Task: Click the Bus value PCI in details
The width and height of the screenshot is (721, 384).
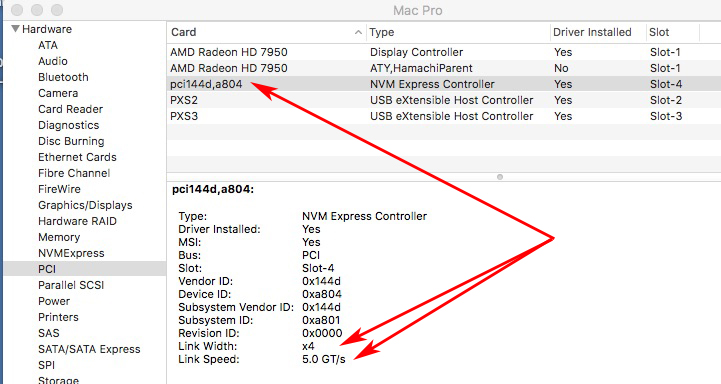Action: click(311, 255)
